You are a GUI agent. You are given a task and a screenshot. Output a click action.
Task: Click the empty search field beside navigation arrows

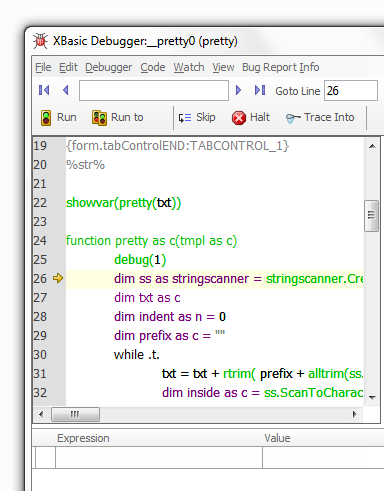pos(154,90)
